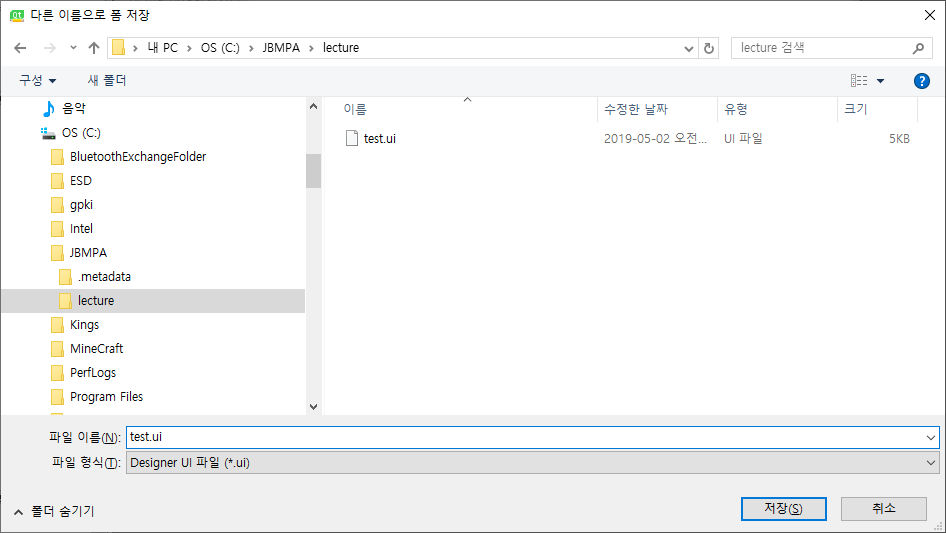
Task: Expand the file name dropdown arrow
Action: coord(931,438)
